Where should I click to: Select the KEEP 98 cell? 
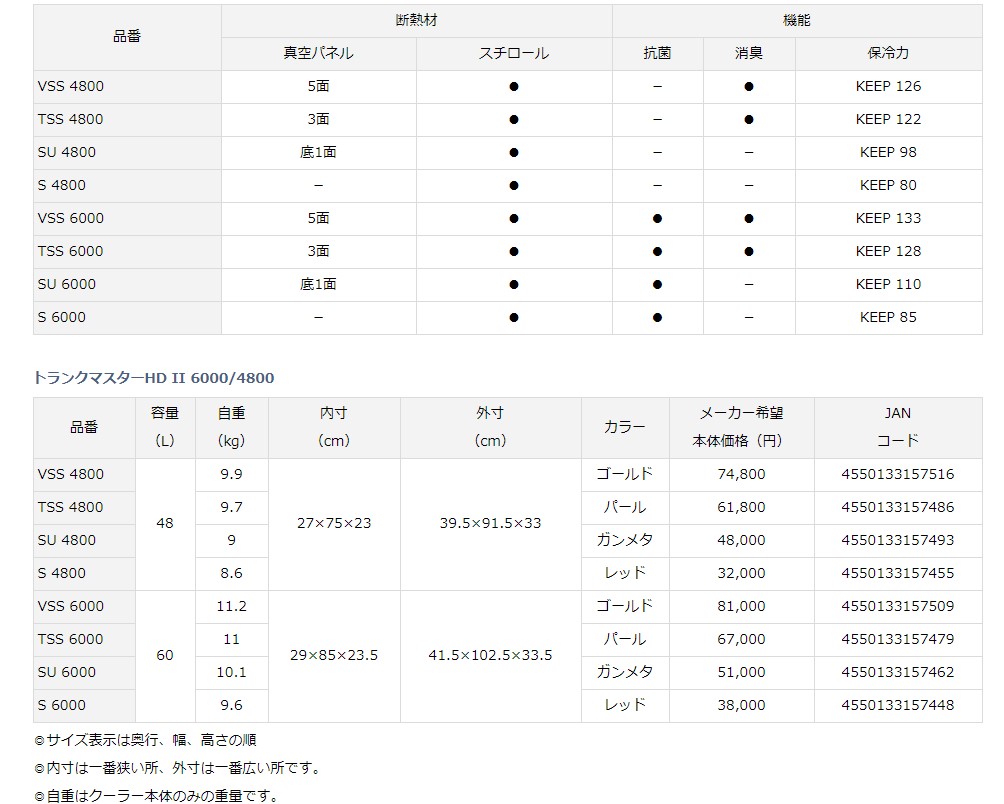point(889,152)
